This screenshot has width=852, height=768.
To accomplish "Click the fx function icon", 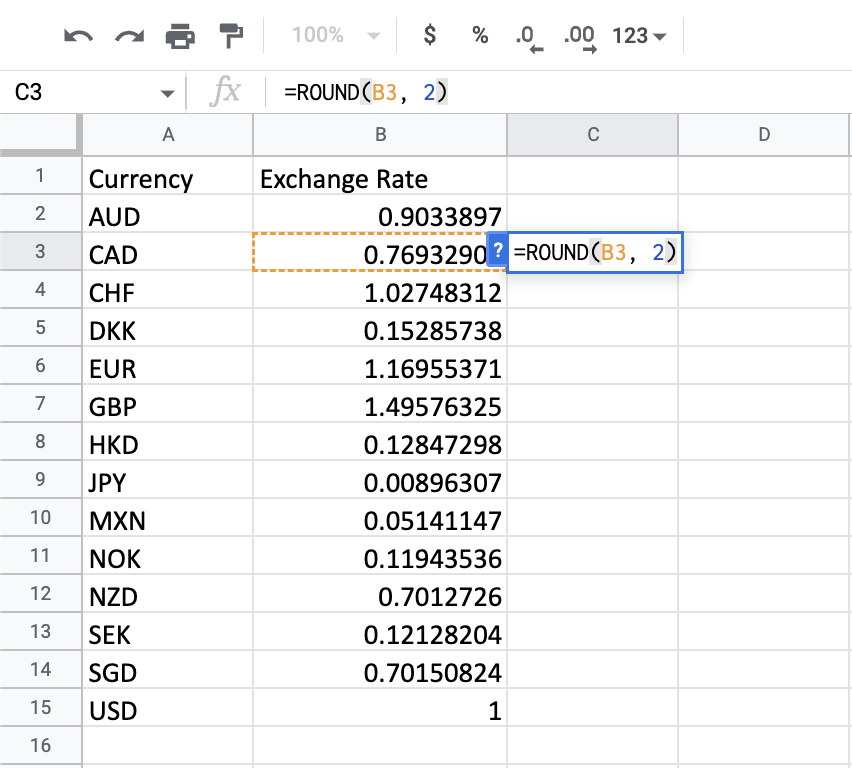I will click(x=225, y=91).
